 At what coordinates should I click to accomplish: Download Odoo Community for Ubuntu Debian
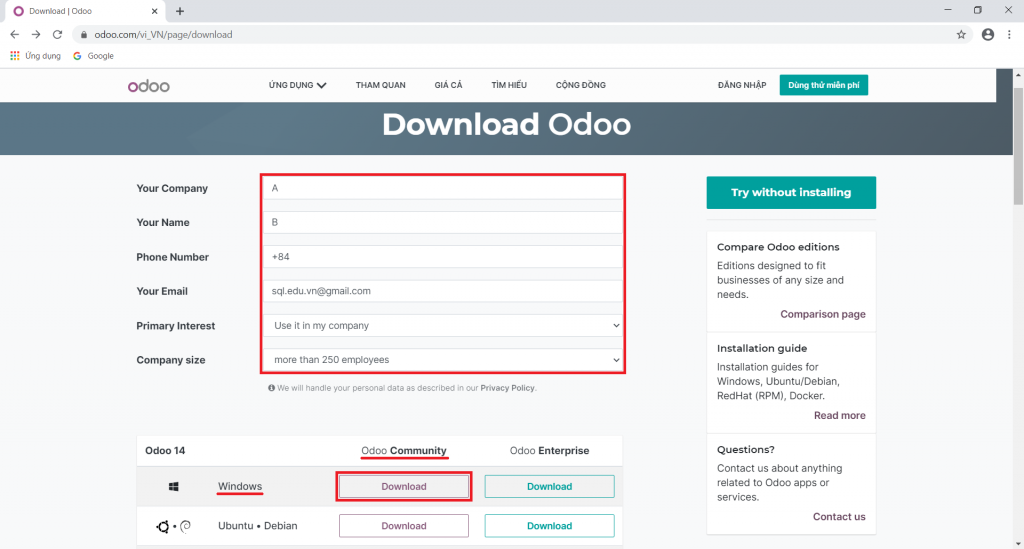(404, 525)
